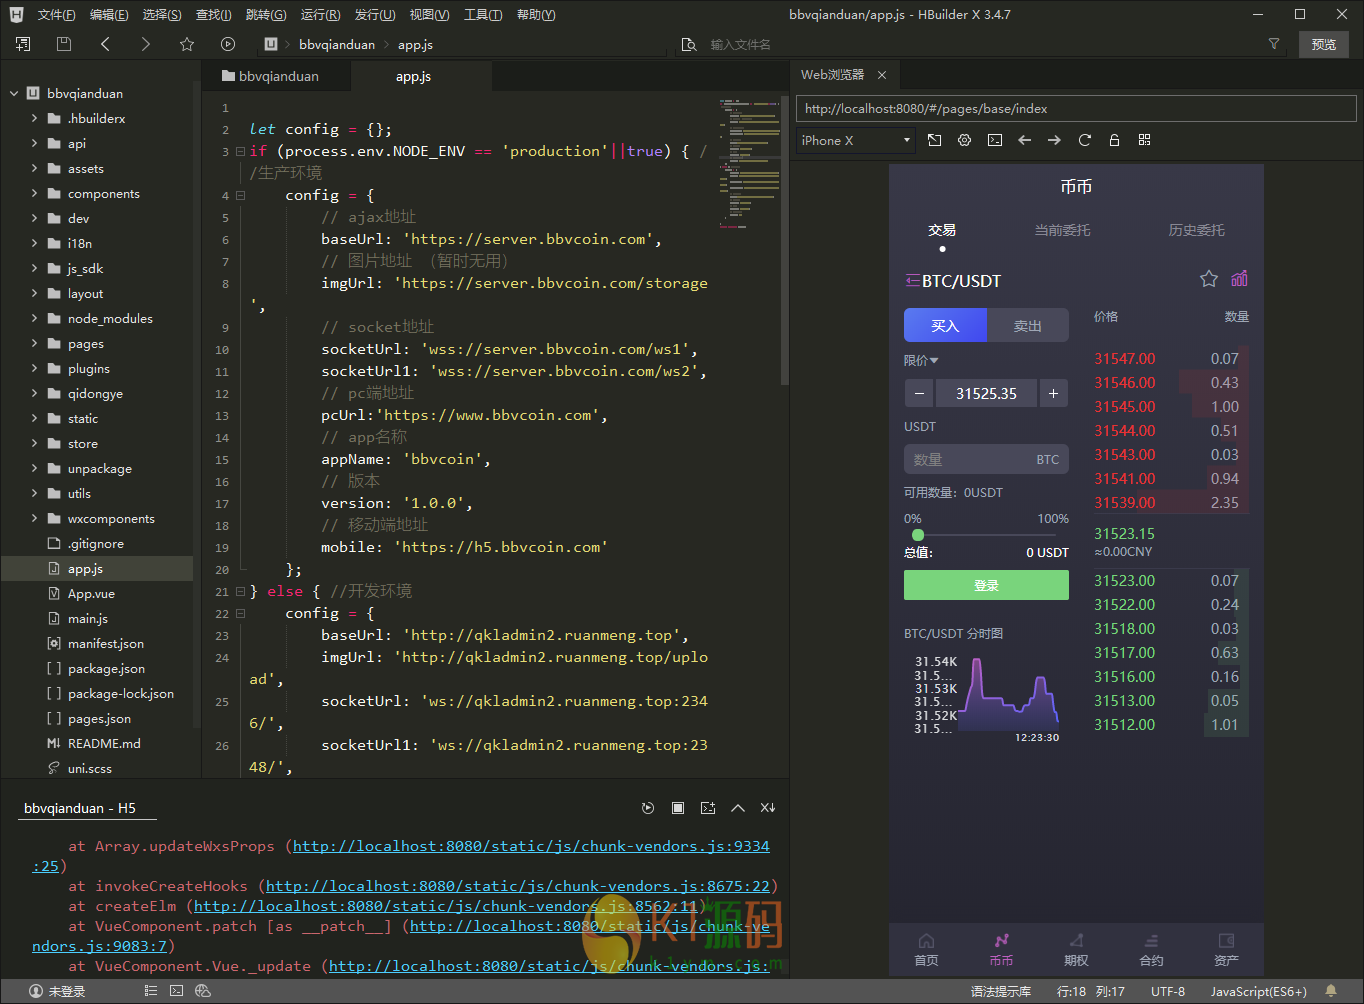Viewport: 1364px width, 1004px height.
Task: Open the 运行(R) menu
Action: 320,15
